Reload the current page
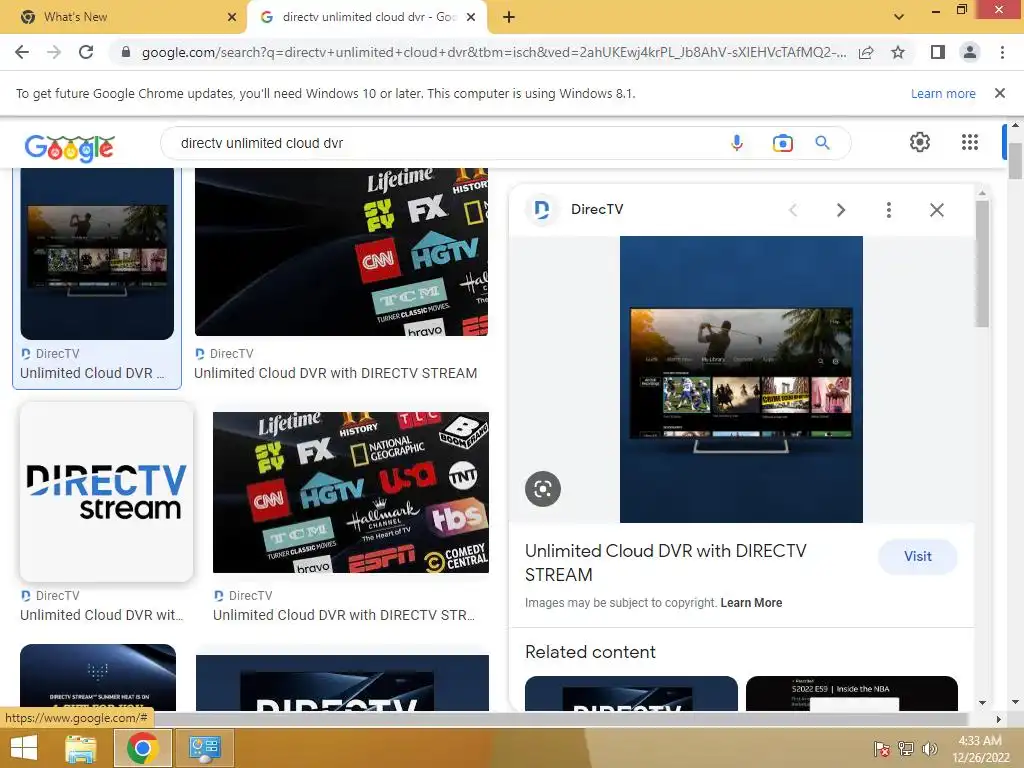 pos(86,52)
